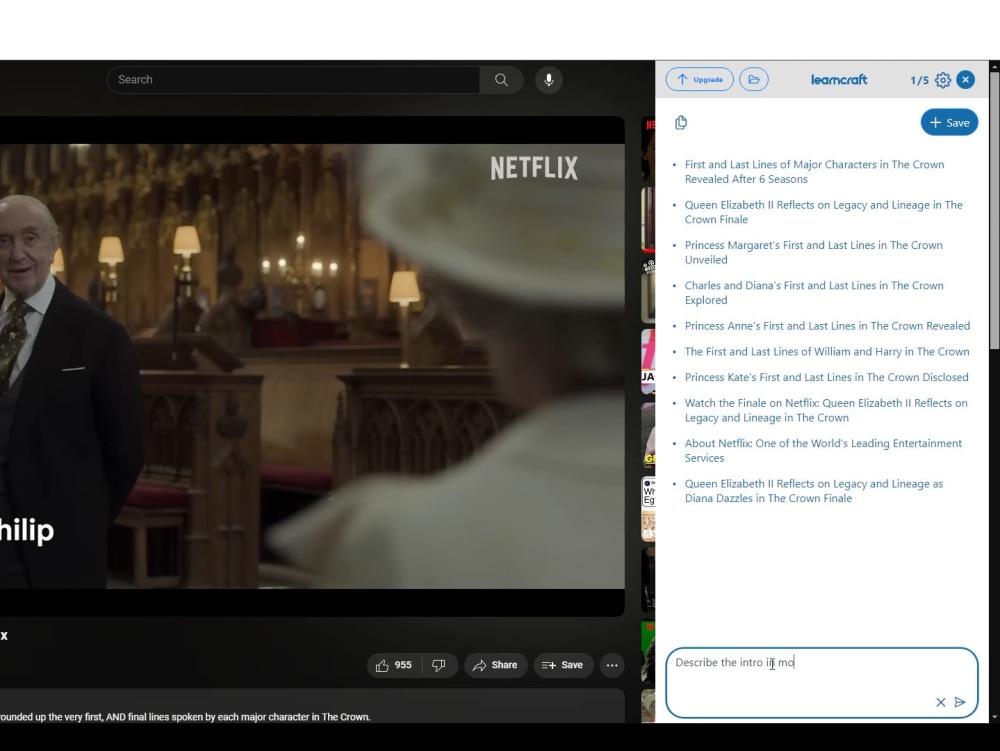The height and width of the screenshot is (751, 1000).
Task: Open more actions ellipsis menu
Action: 612,665
